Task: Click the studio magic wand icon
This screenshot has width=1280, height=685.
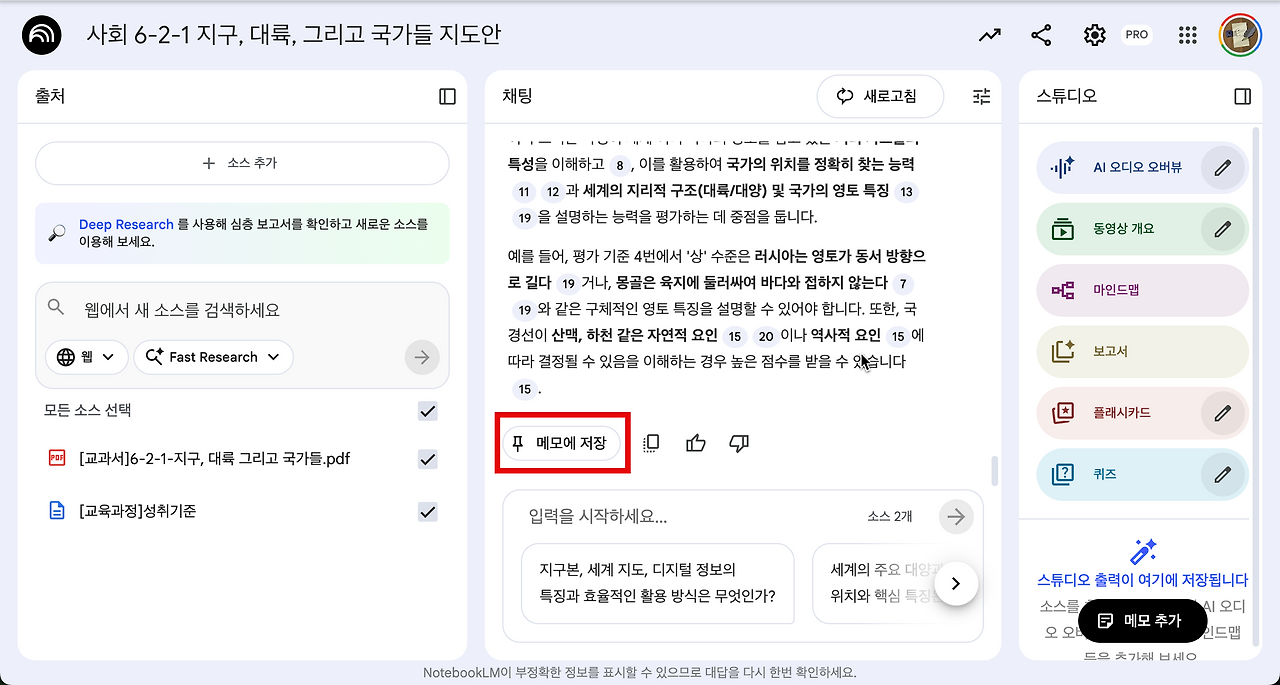Action: click(1143, 551)
